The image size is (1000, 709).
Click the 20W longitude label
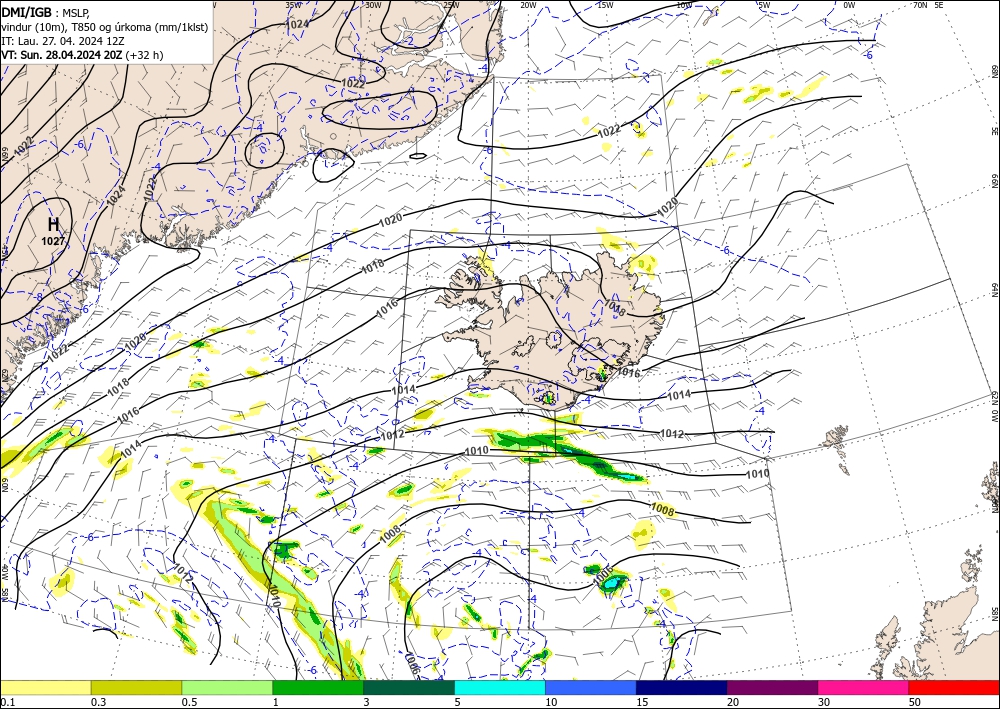pyautogui.click(x=528, y=5)
